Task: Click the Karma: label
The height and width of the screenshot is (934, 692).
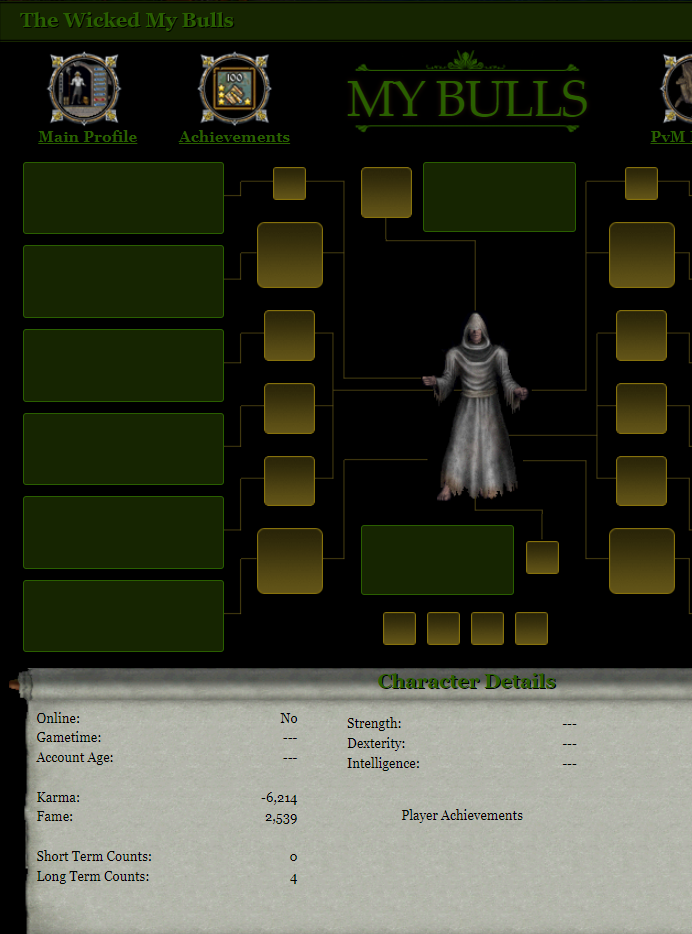Action: (58, 798)
